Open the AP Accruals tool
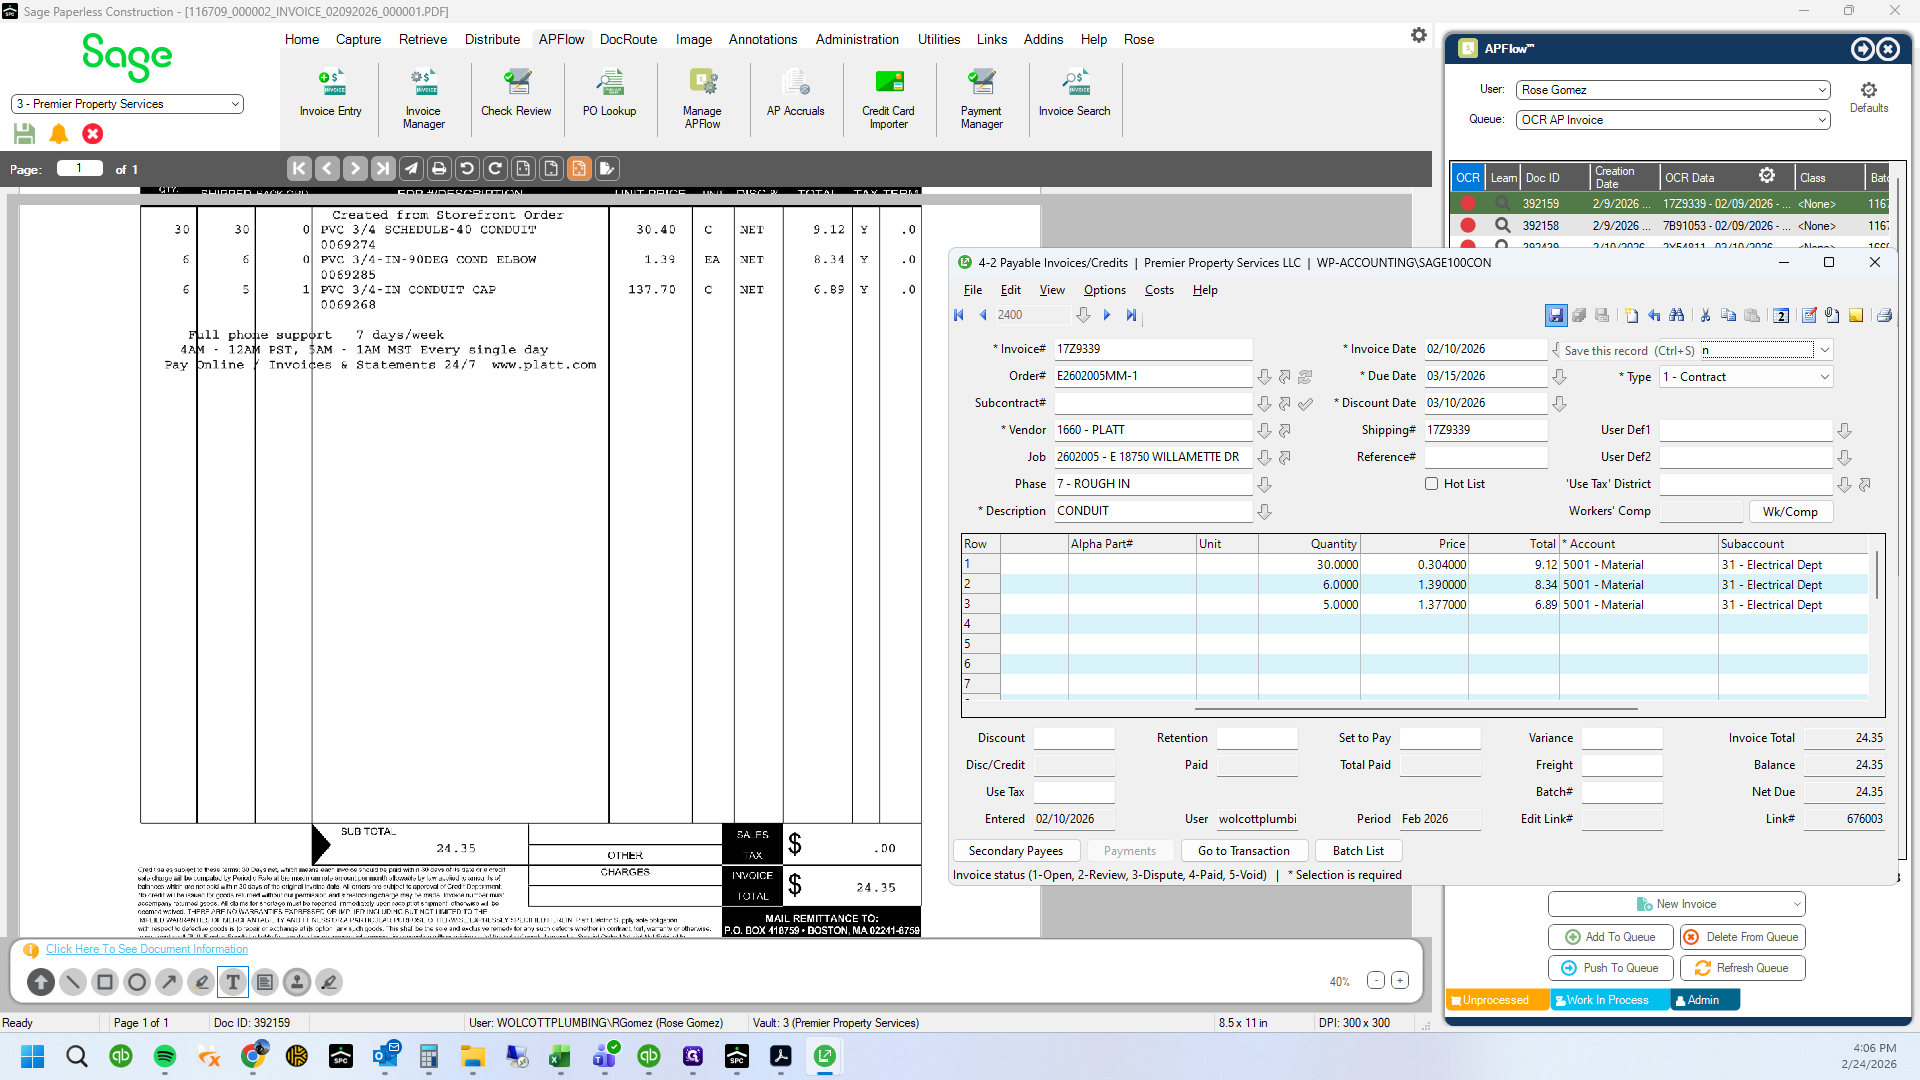 796,95
